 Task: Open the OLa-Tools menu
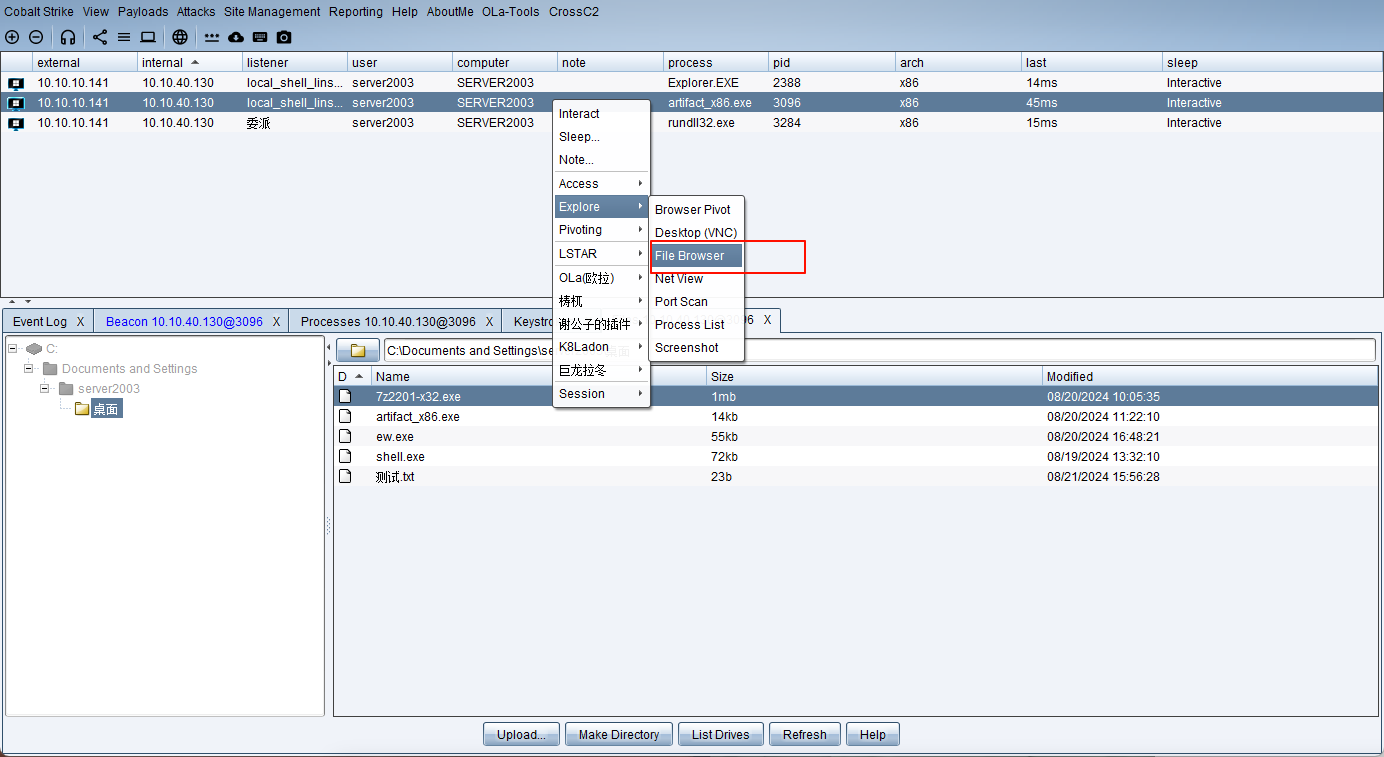(511, 12)
